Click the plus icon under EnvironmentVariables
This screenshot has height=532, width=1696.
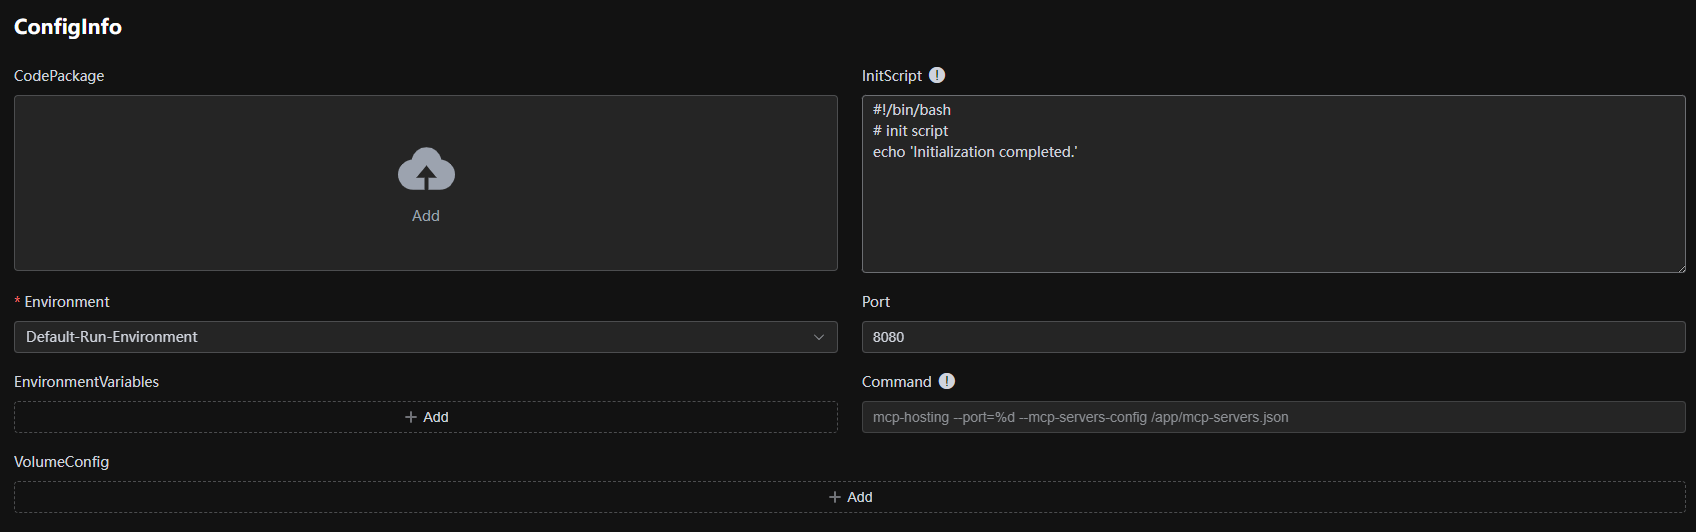pyautogui.click(x=411, y=417)
